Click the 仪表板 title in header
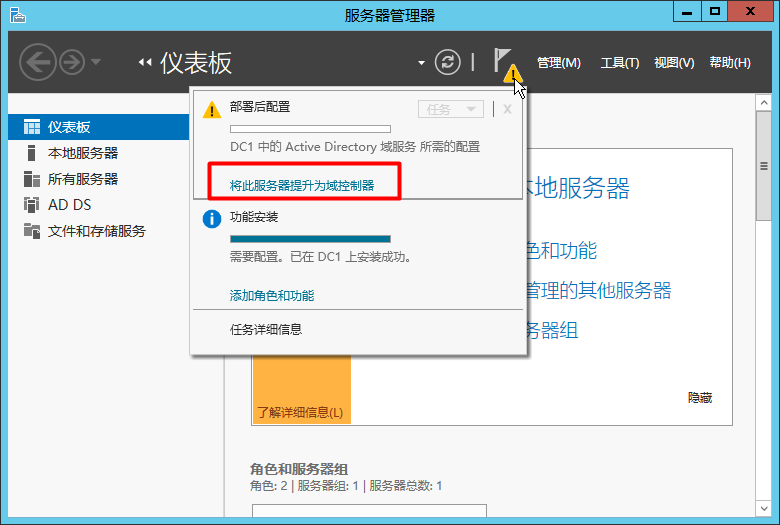The height and width of the screenshot is (525, 780). point(195,63)
